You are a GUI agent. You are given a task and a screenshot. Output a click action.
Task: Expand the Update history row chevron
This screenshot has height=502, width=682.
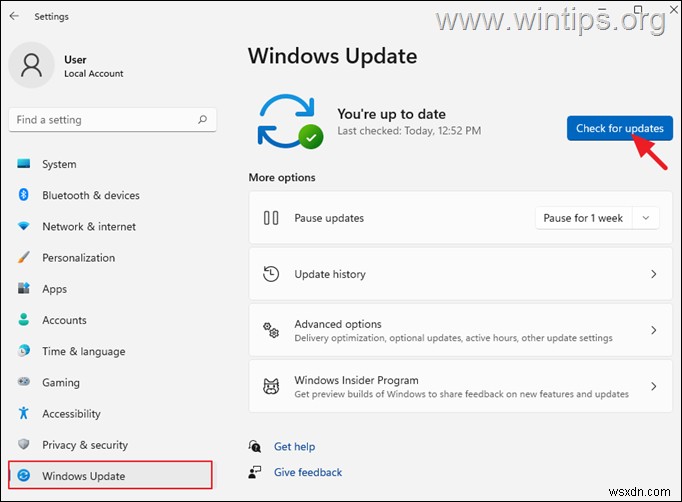point(654,274)
